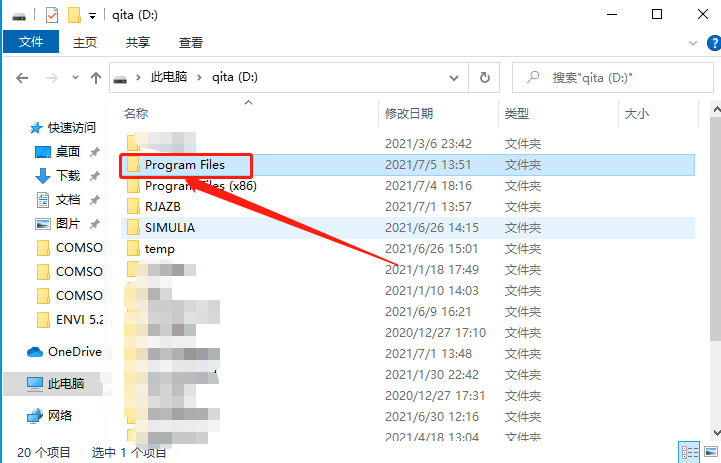Expand the chevron after 此电脑 breadcrumb
The image size is (721, 463).
click(199, 78)
